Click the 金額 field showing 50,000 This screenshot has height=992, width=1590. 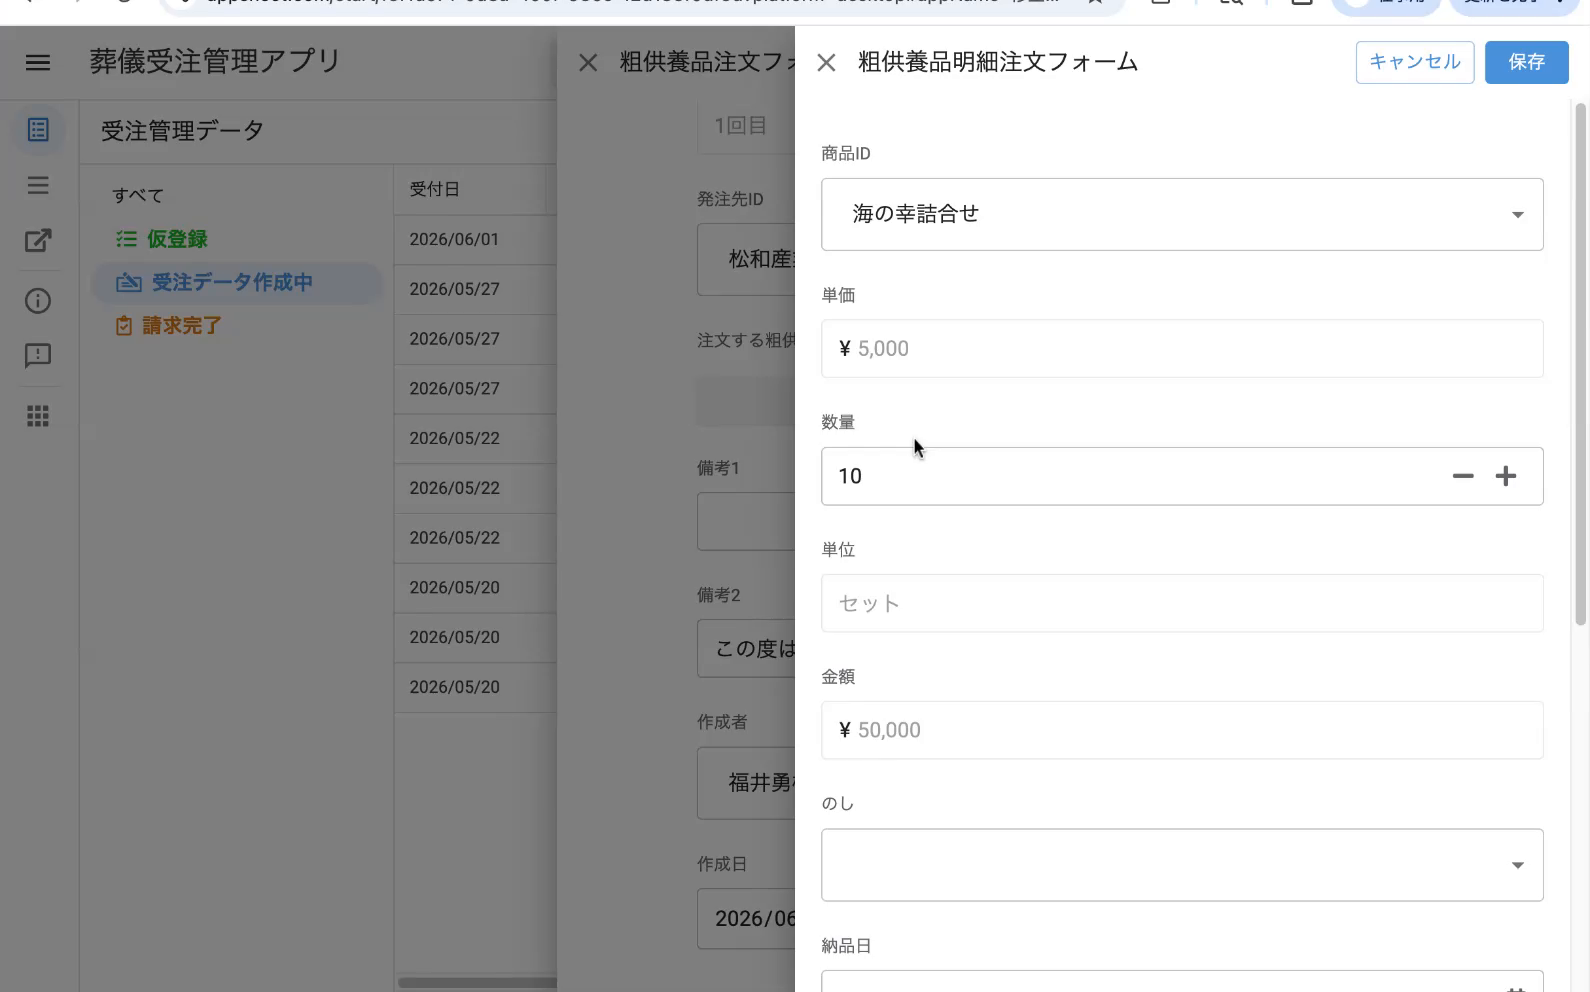(x=1182, y=730)
